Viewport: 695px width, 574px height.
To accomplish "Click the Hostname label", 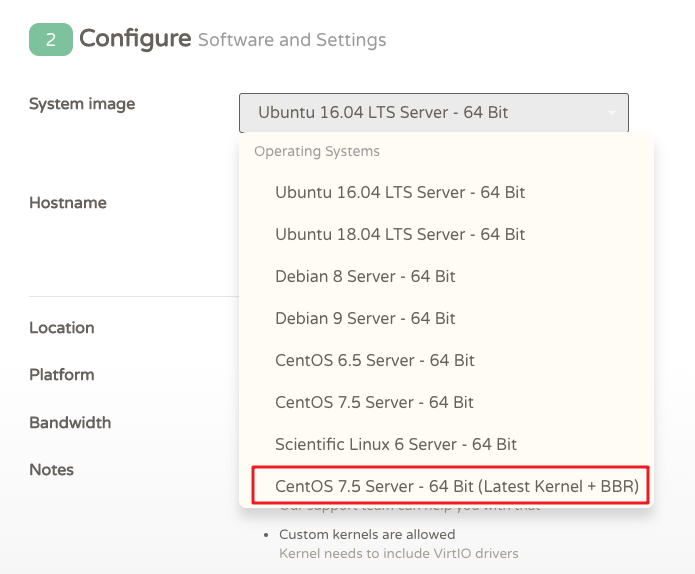I will click(x=68, y=203).
